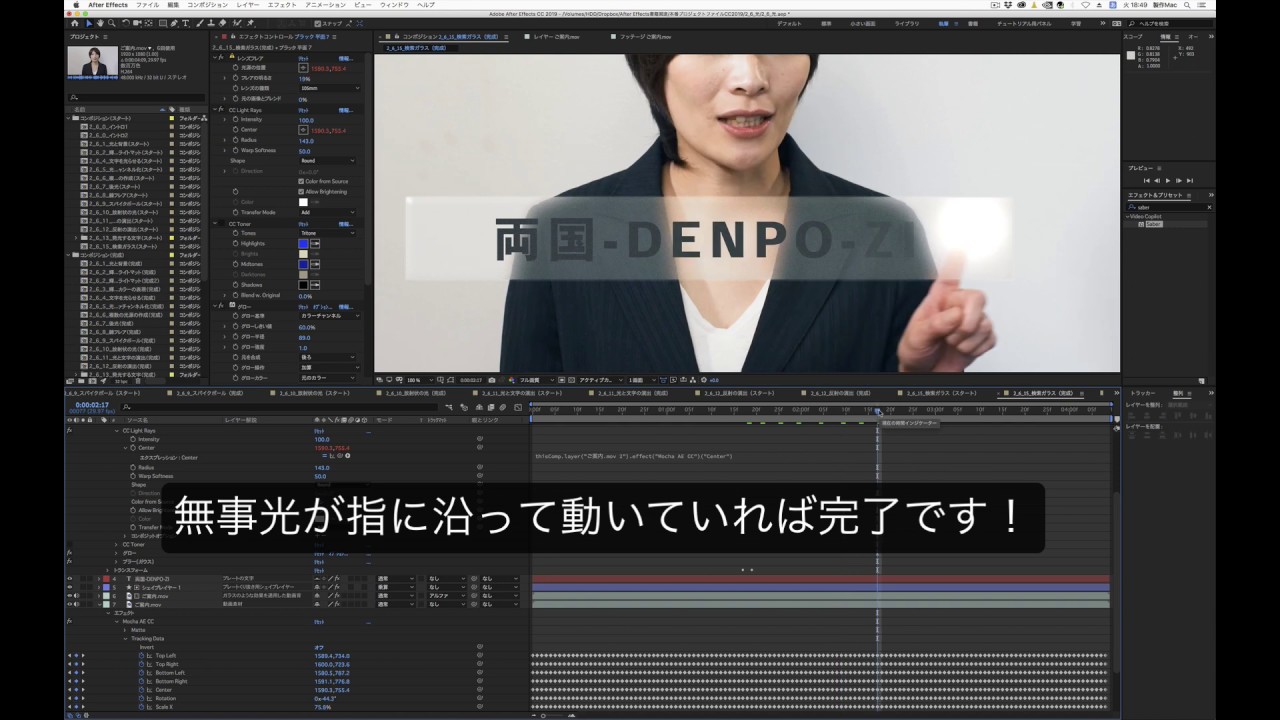Screen dimensions: 1280x720
Task: Click the CC Toner Midtones color swatch
Action: click(303, 264)
